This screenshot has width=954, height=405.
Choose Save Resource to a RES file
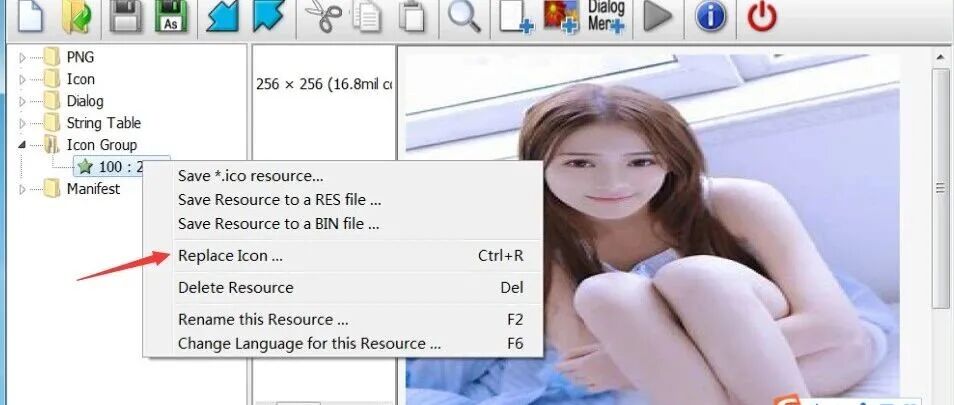pos(343,199)
